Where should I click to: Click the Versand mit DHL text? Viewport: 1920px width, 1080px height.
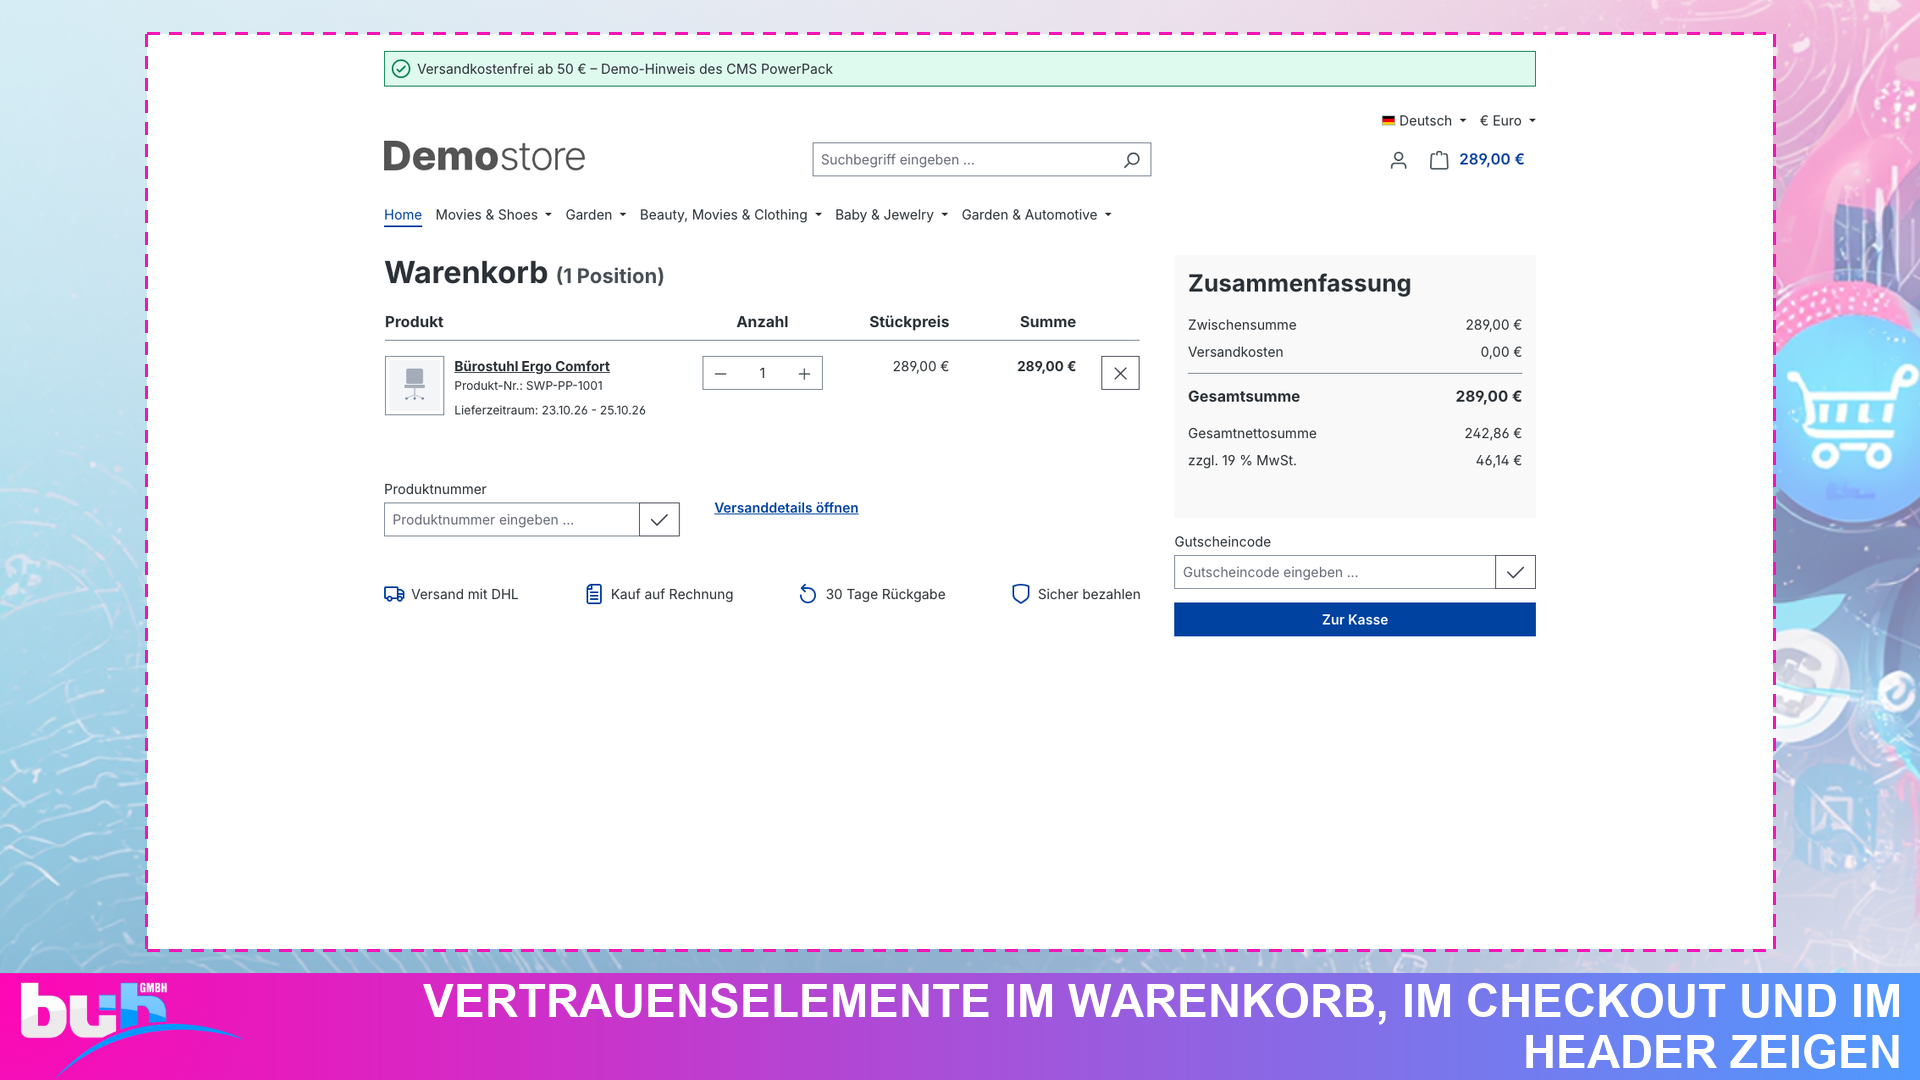pos(464,594)
